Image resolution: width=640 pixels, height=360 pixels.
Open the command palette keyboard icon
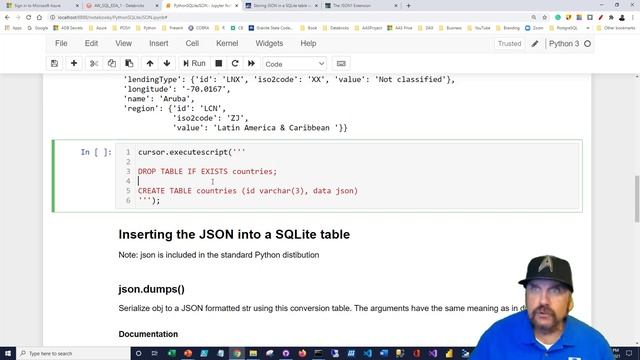[x=341, y=64]
